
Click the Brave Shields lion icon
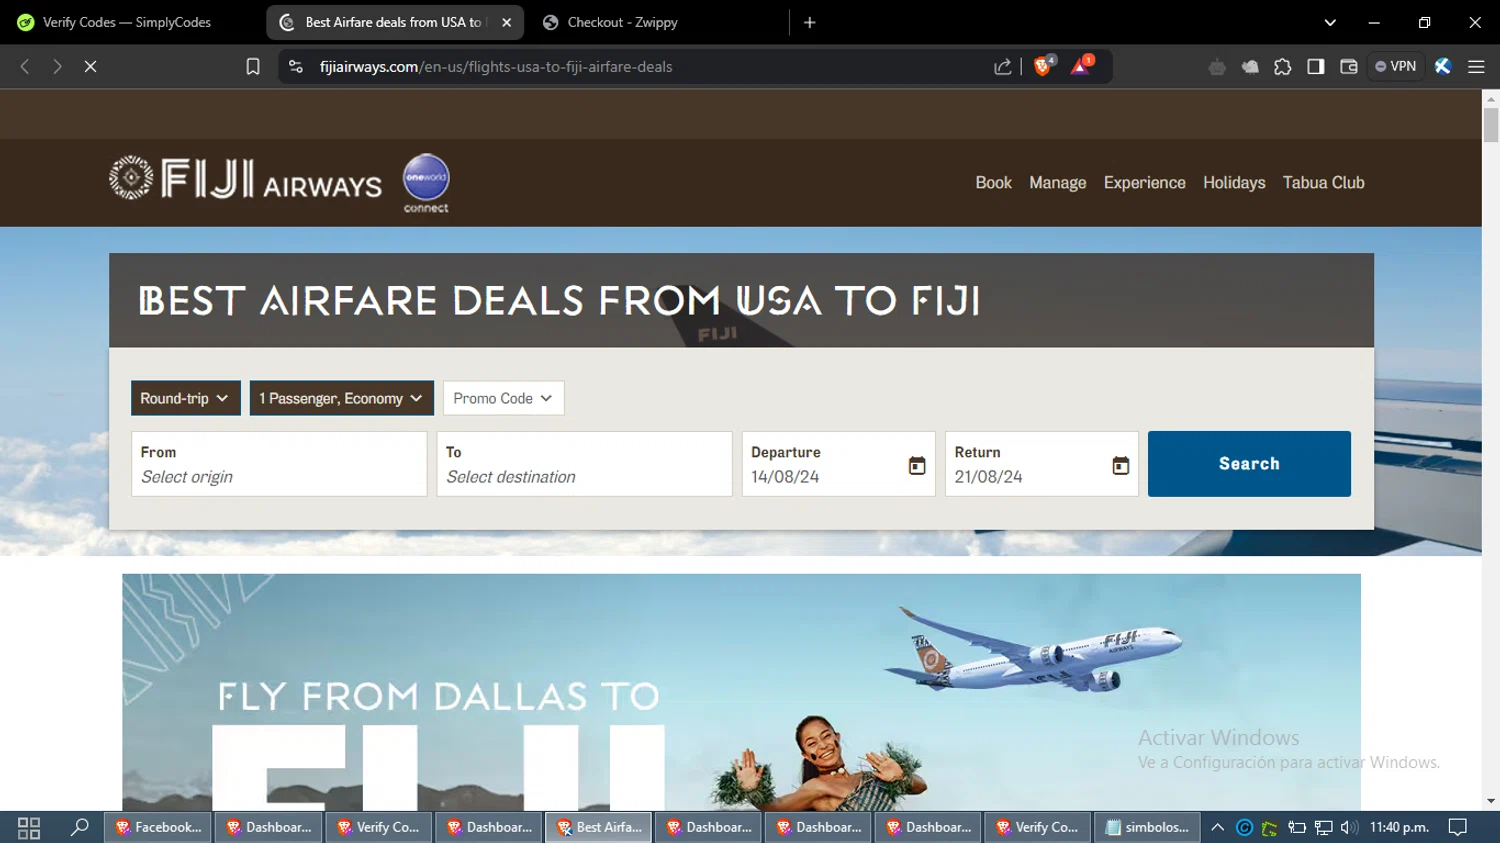tap(1043, 66)
